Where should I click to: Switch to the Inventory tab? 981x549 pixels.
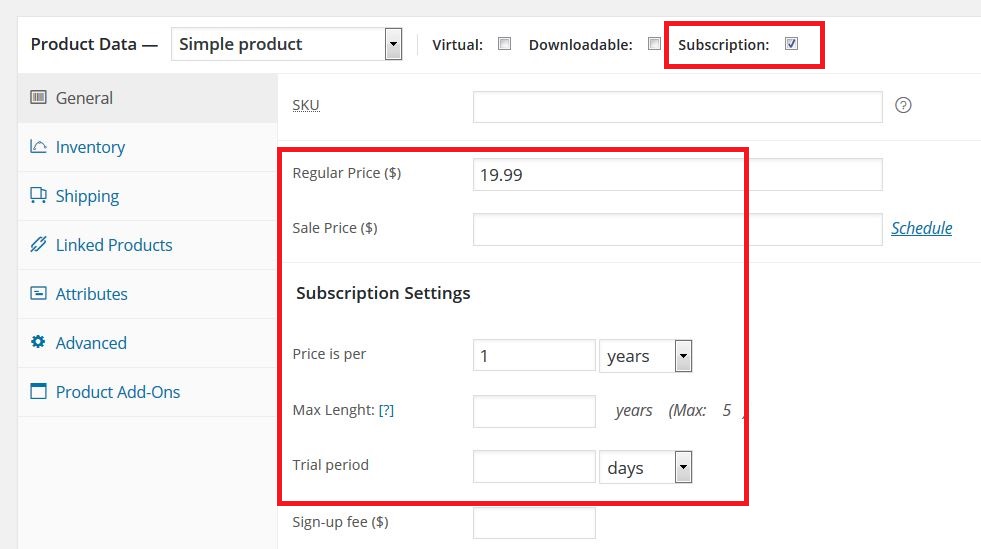pos(90,147)
